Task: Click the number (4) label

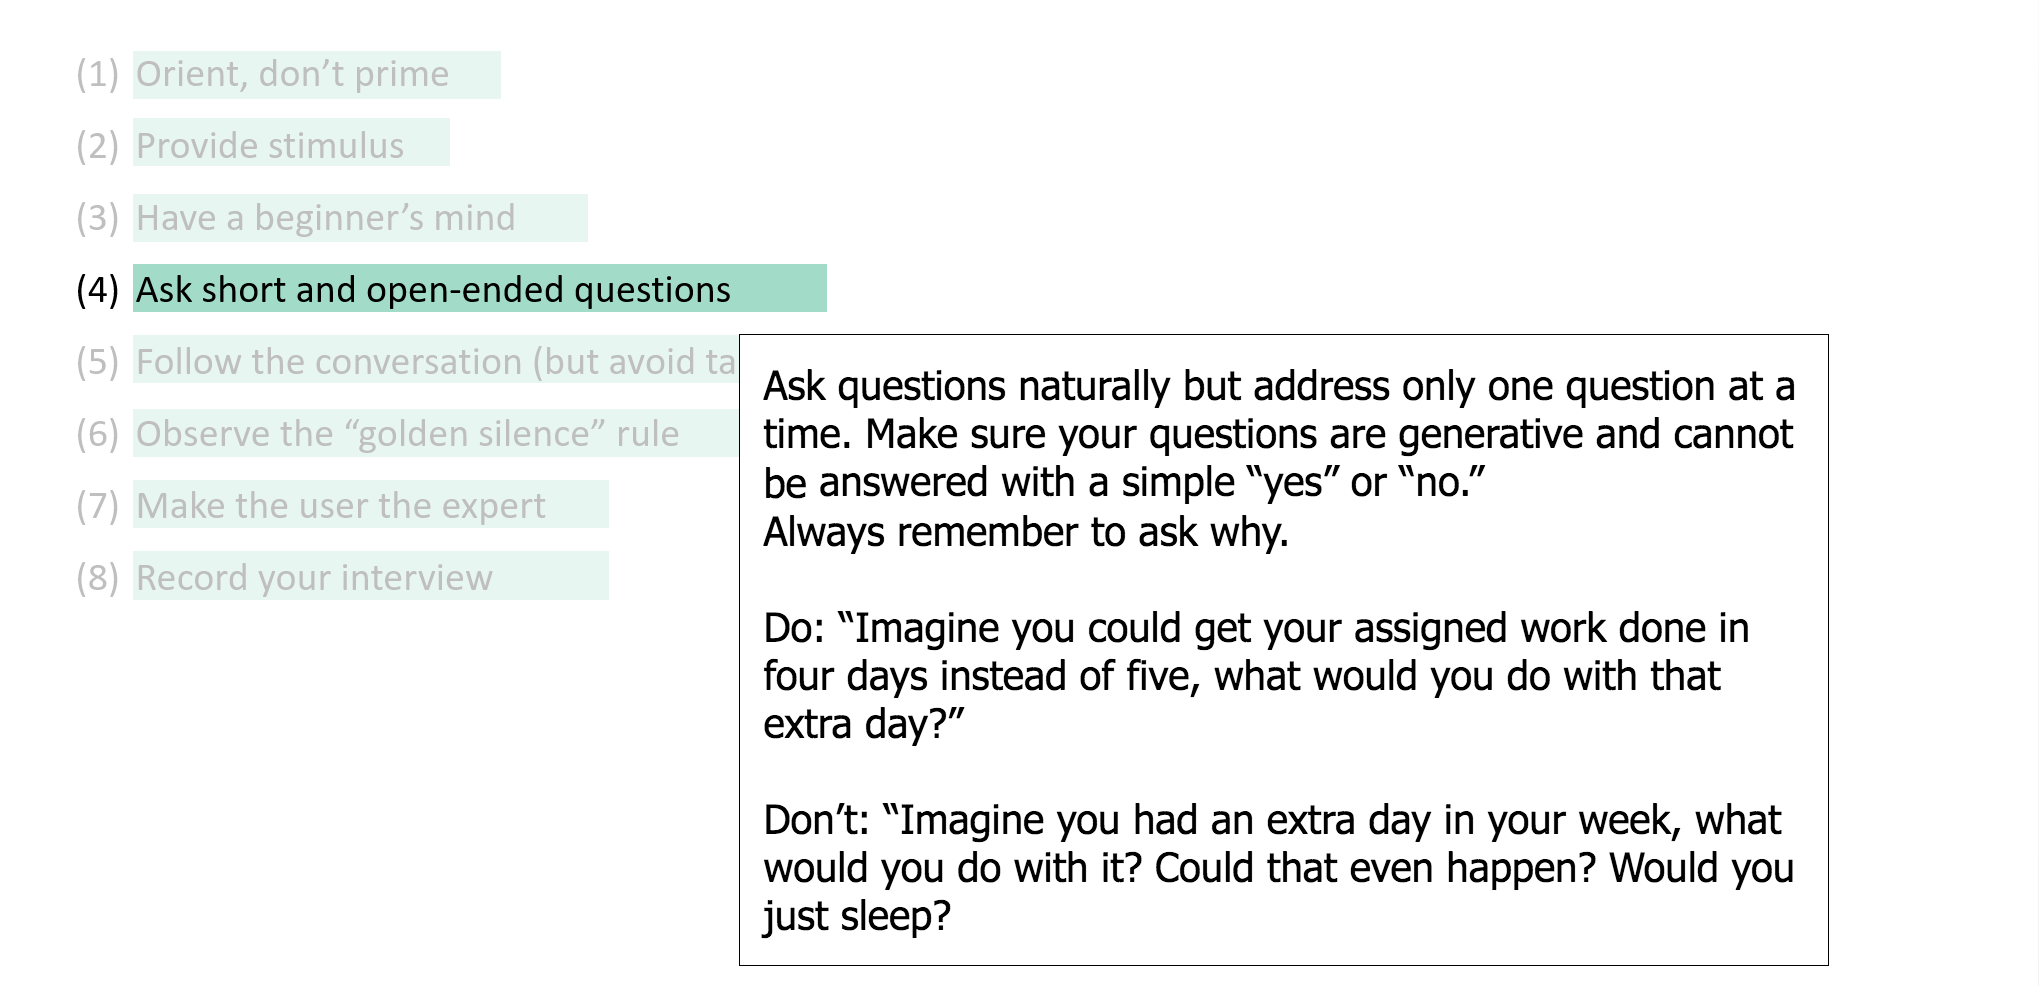Action: coord(97,290)
